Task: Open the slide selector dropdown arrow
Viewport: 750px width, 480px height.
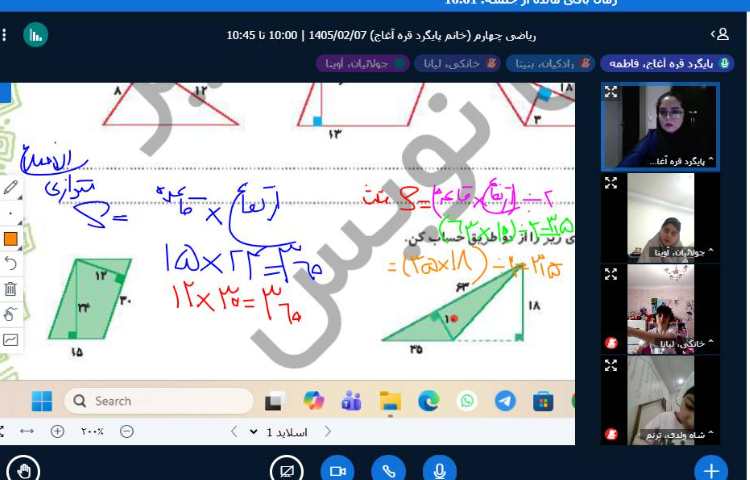Action: click(x=254, y=432)
